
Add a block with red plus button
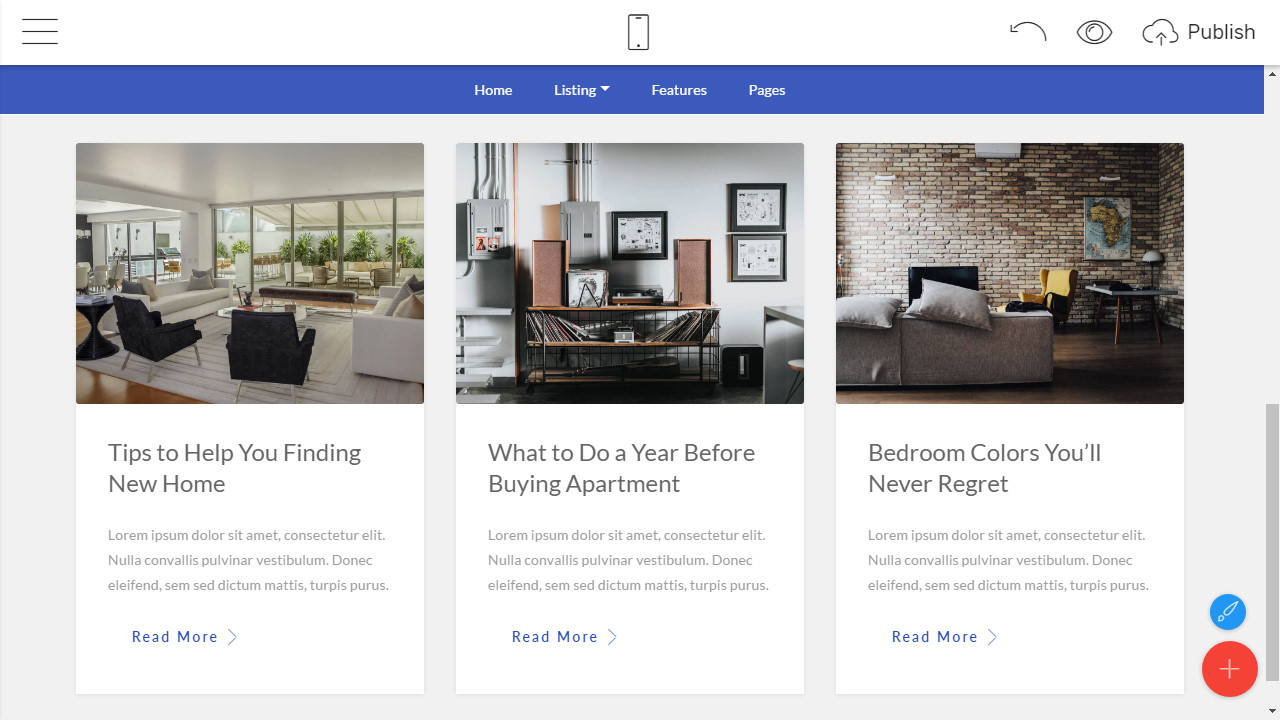1230,669
